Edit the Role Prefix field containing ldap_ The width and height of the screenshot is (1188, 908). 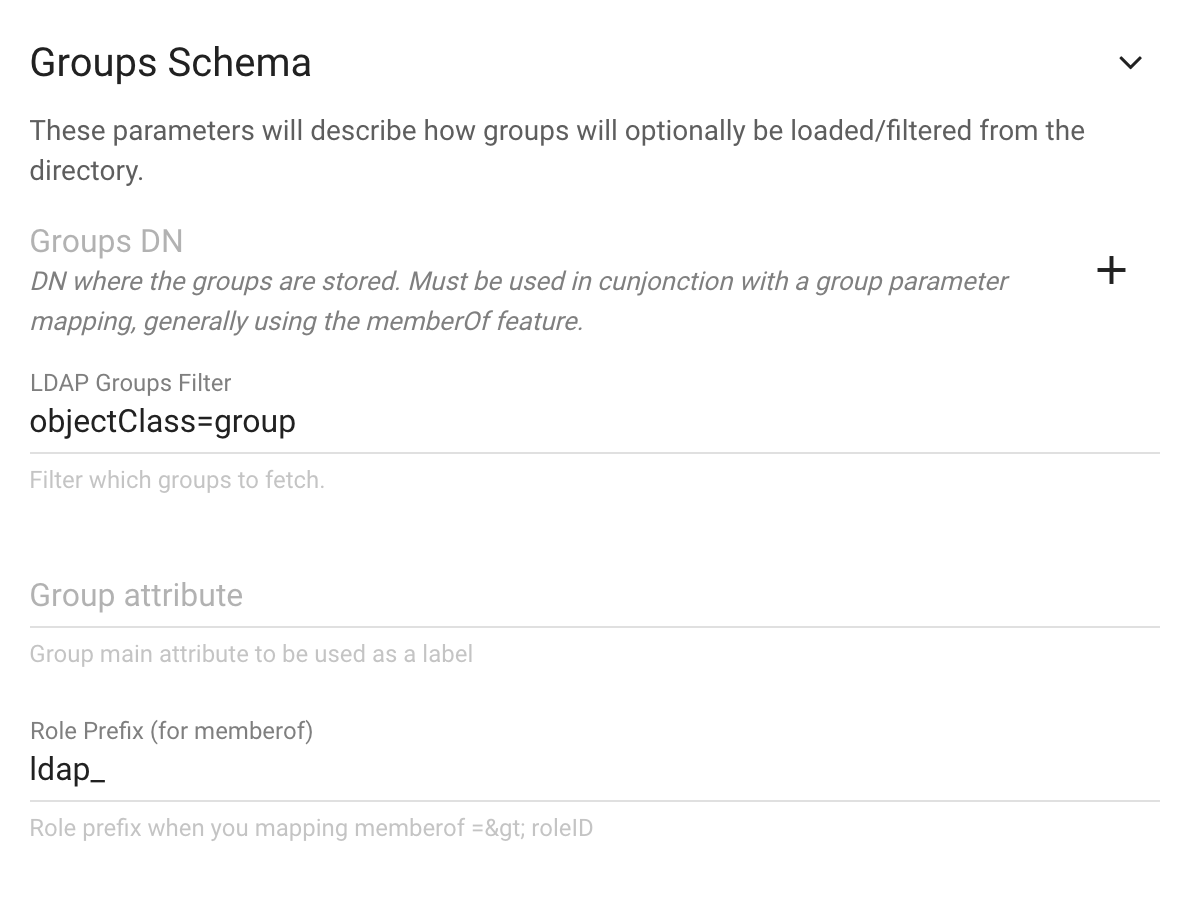(595, 769)
